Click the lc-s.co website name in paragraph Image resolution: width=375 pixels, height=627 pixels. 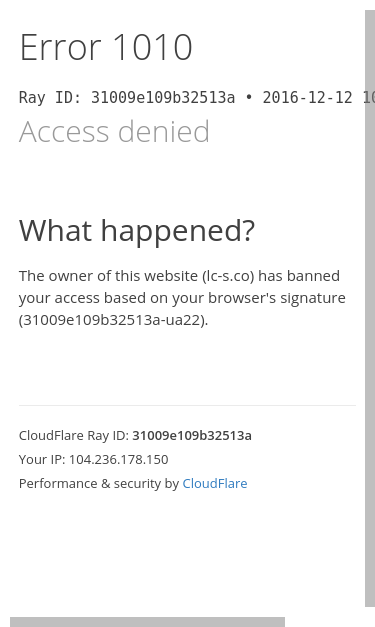[228, 276]
